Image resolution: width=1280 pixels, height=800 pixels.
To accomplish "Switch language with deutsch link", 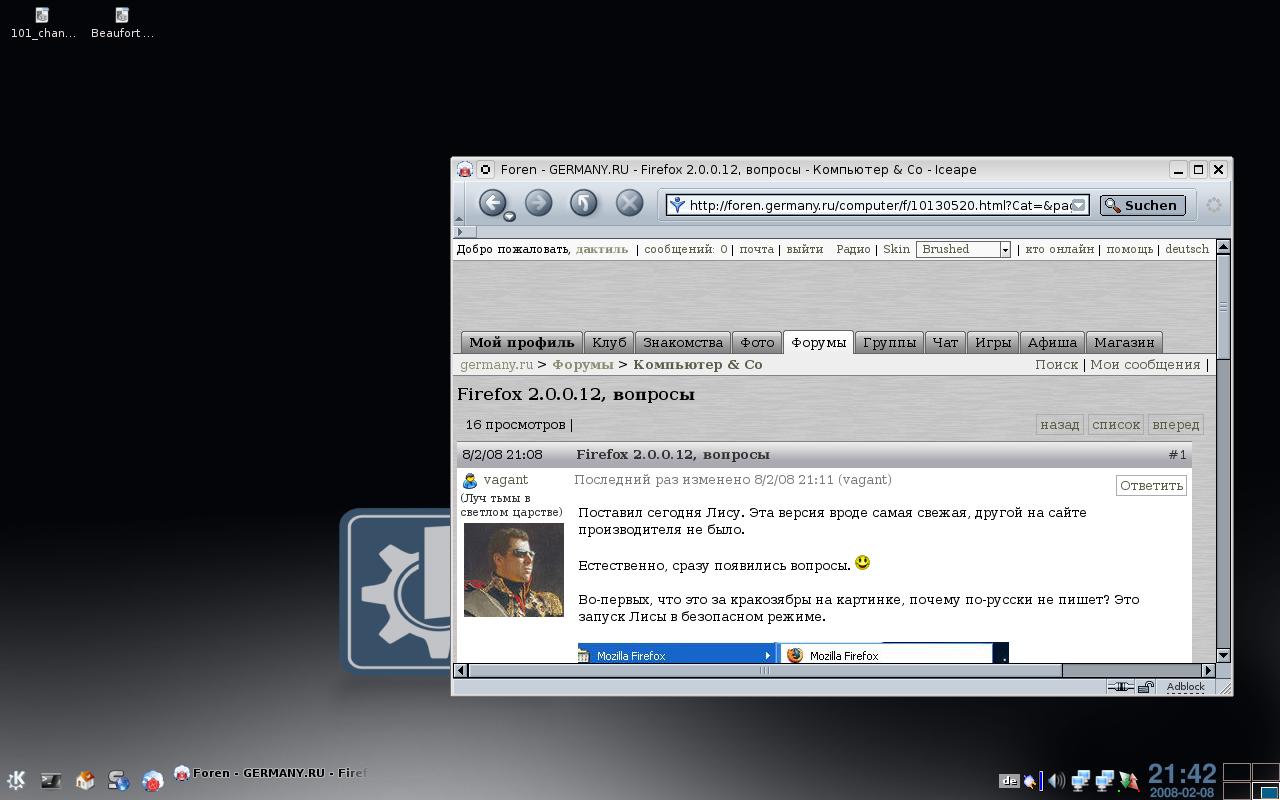I will coord(1187,249).
